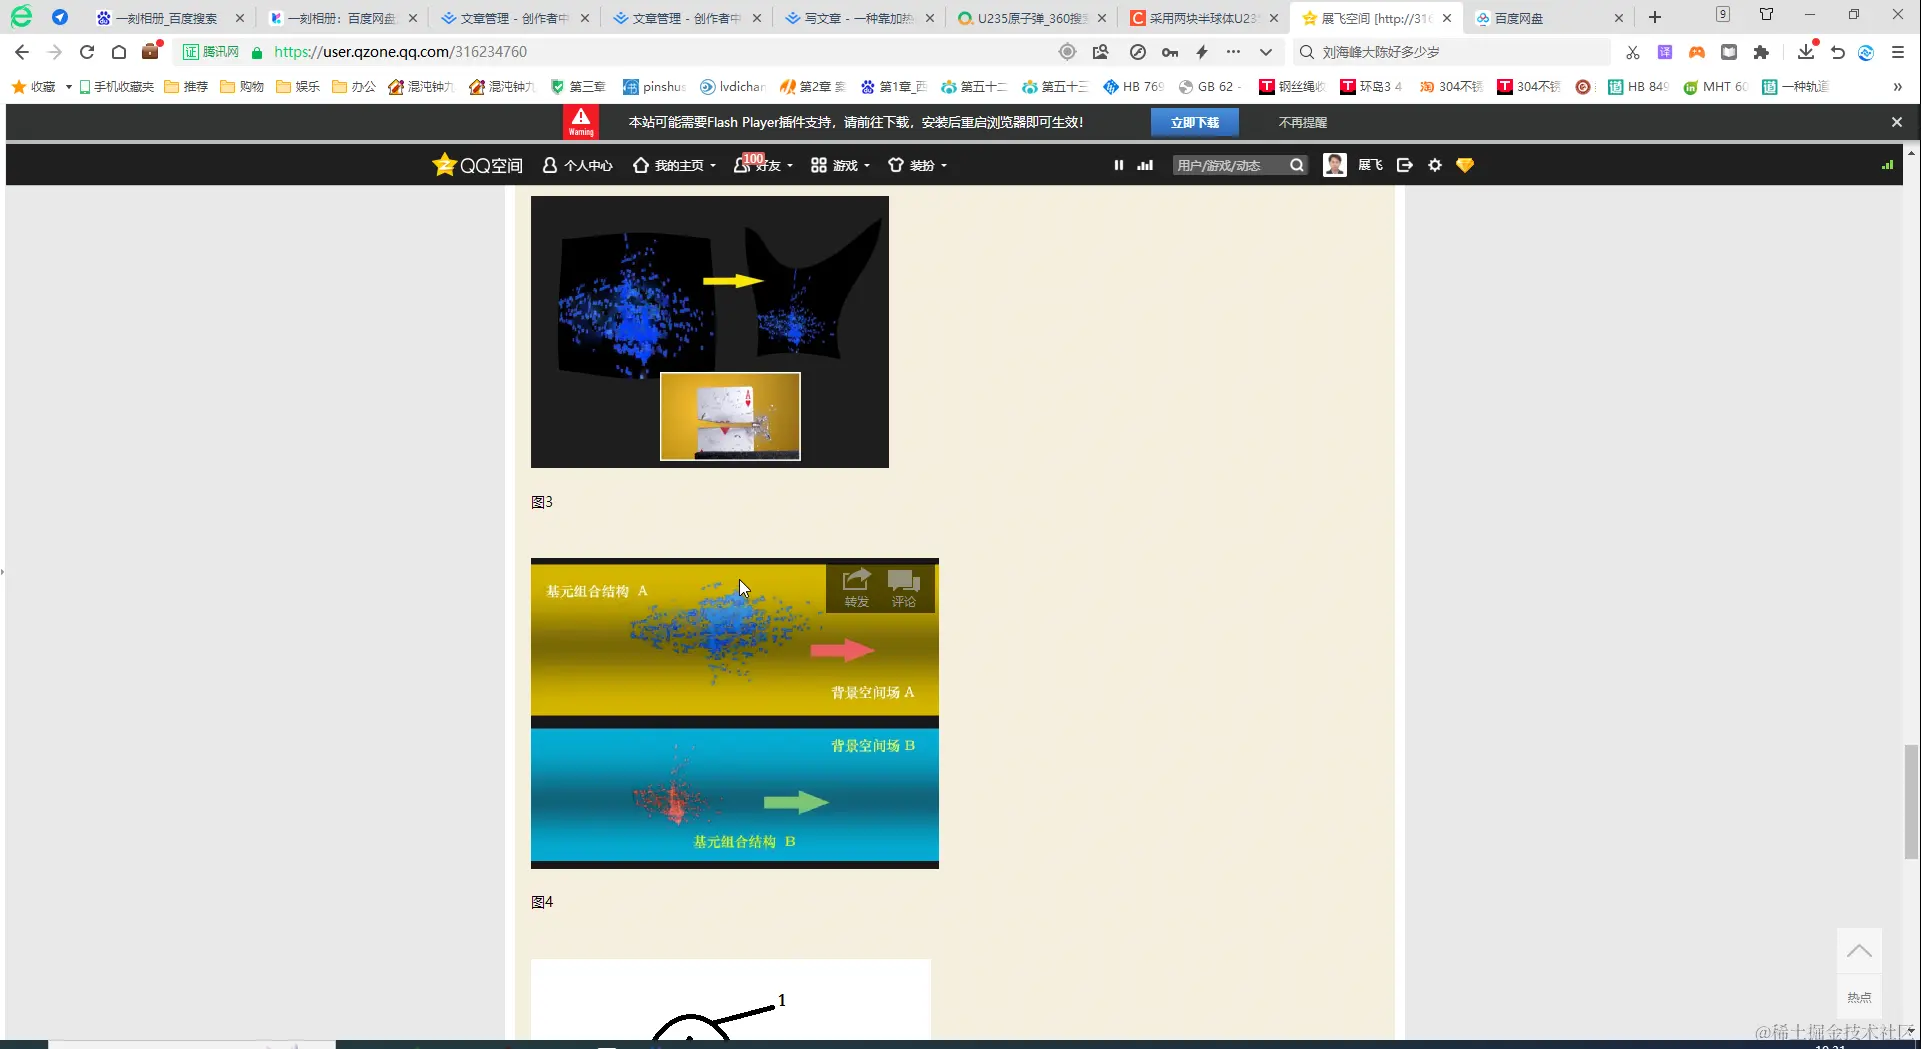Switch to the 一刻相册_百度搜索 tab
This screenshot has height=1049, width=1921.
pyautogui.click(x=168, y=18)
